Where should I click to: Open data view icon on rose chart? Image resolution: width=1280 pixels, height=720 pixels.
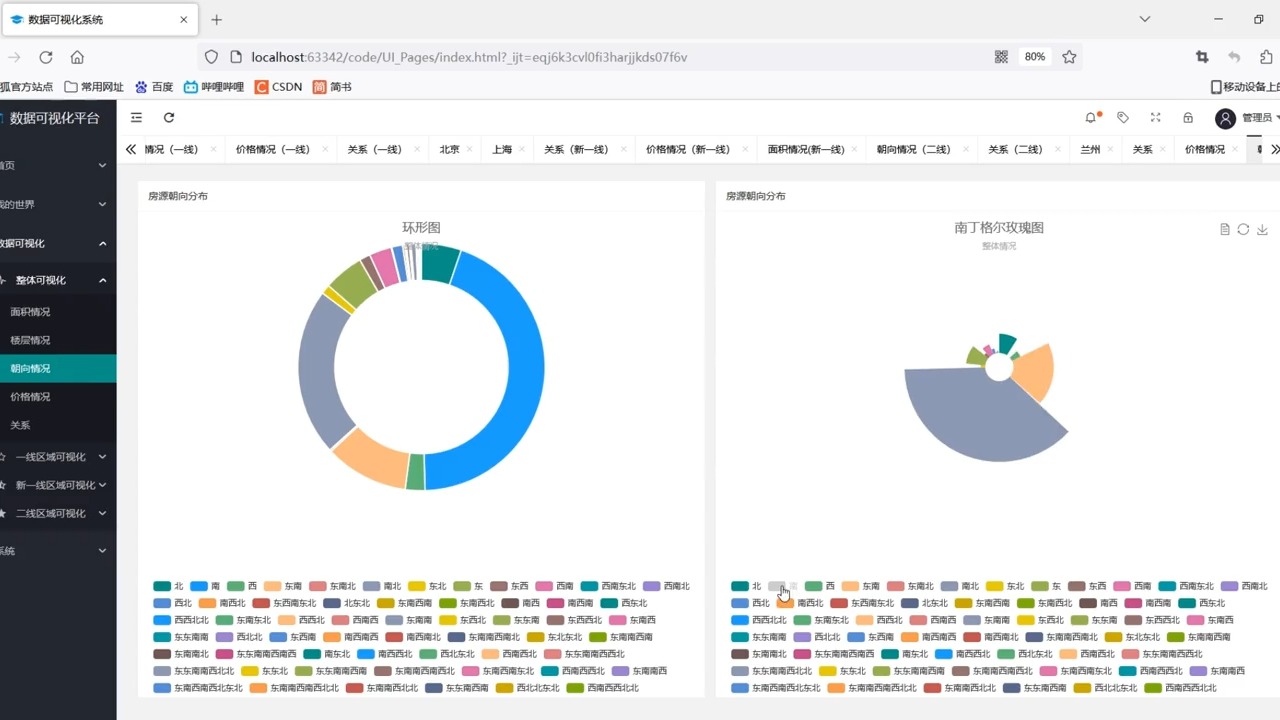(x=1225, y=229)
